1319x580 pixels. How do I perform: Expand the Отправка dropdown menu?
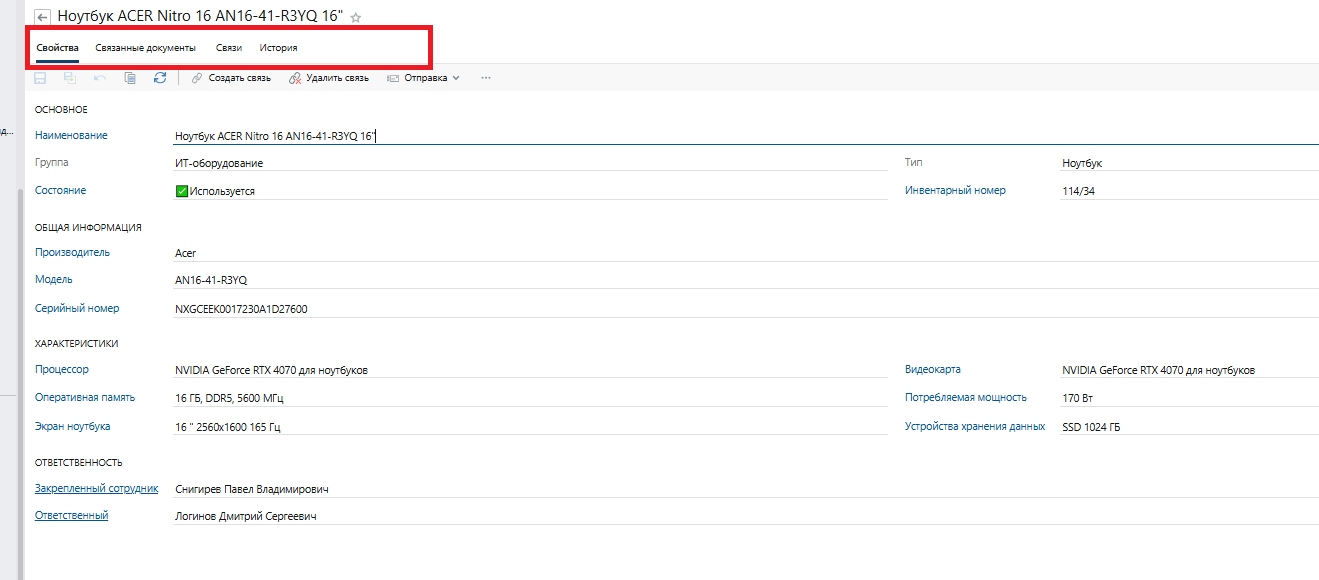424,78
